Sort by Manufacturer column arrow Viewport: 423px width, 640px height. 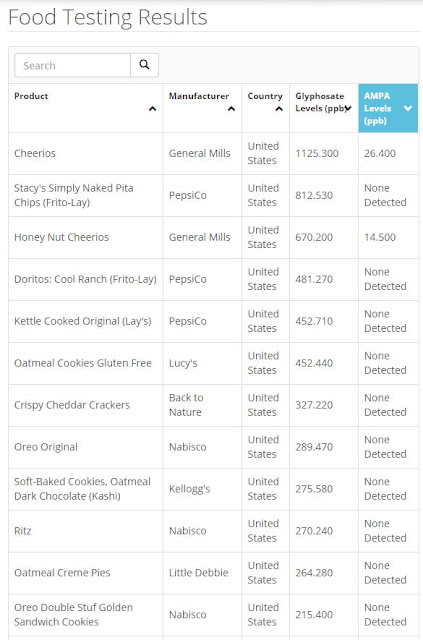231,109
